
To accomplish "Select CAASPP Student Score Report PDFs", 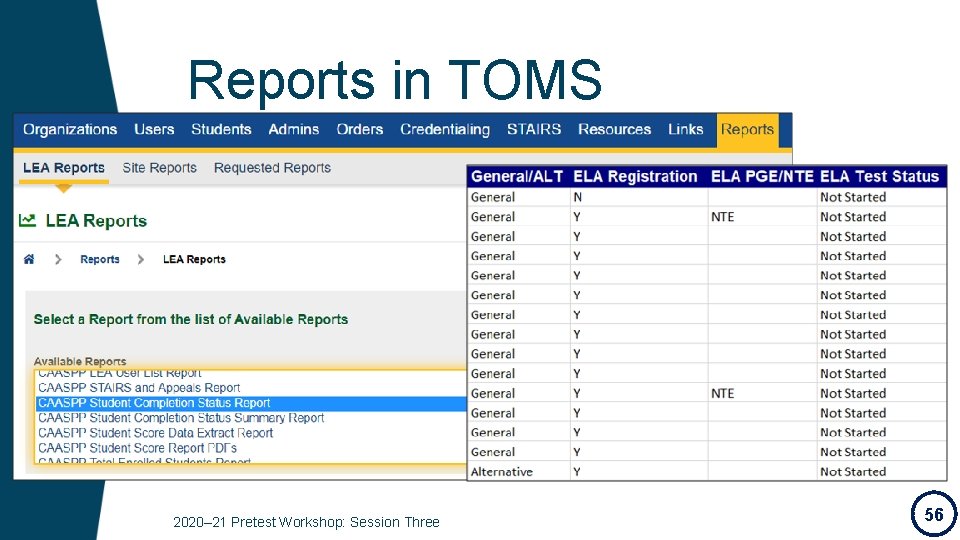I will coord(137,448).
